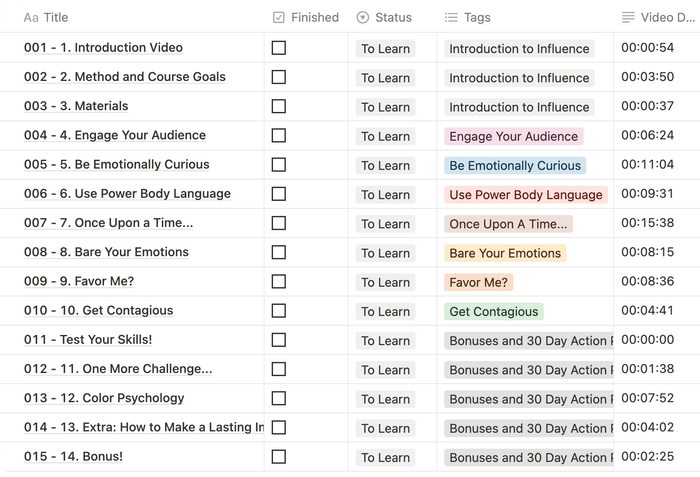Select the pink Engage Your Audience tag
This screenshot has height=477, width=700.
click(x=514, y=136)
